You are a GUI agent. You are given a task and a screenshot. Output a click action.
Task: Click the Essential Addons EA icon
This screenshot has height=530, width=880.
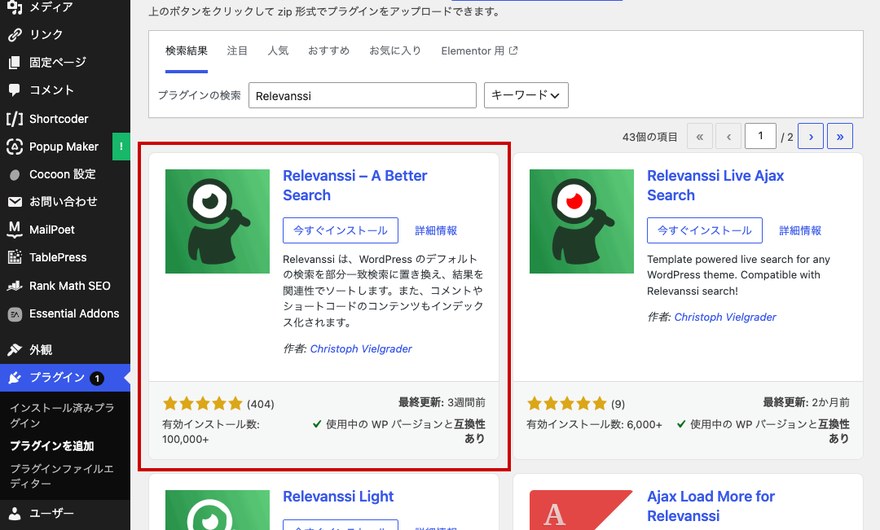pyautogui.click(x=15, y=314)
